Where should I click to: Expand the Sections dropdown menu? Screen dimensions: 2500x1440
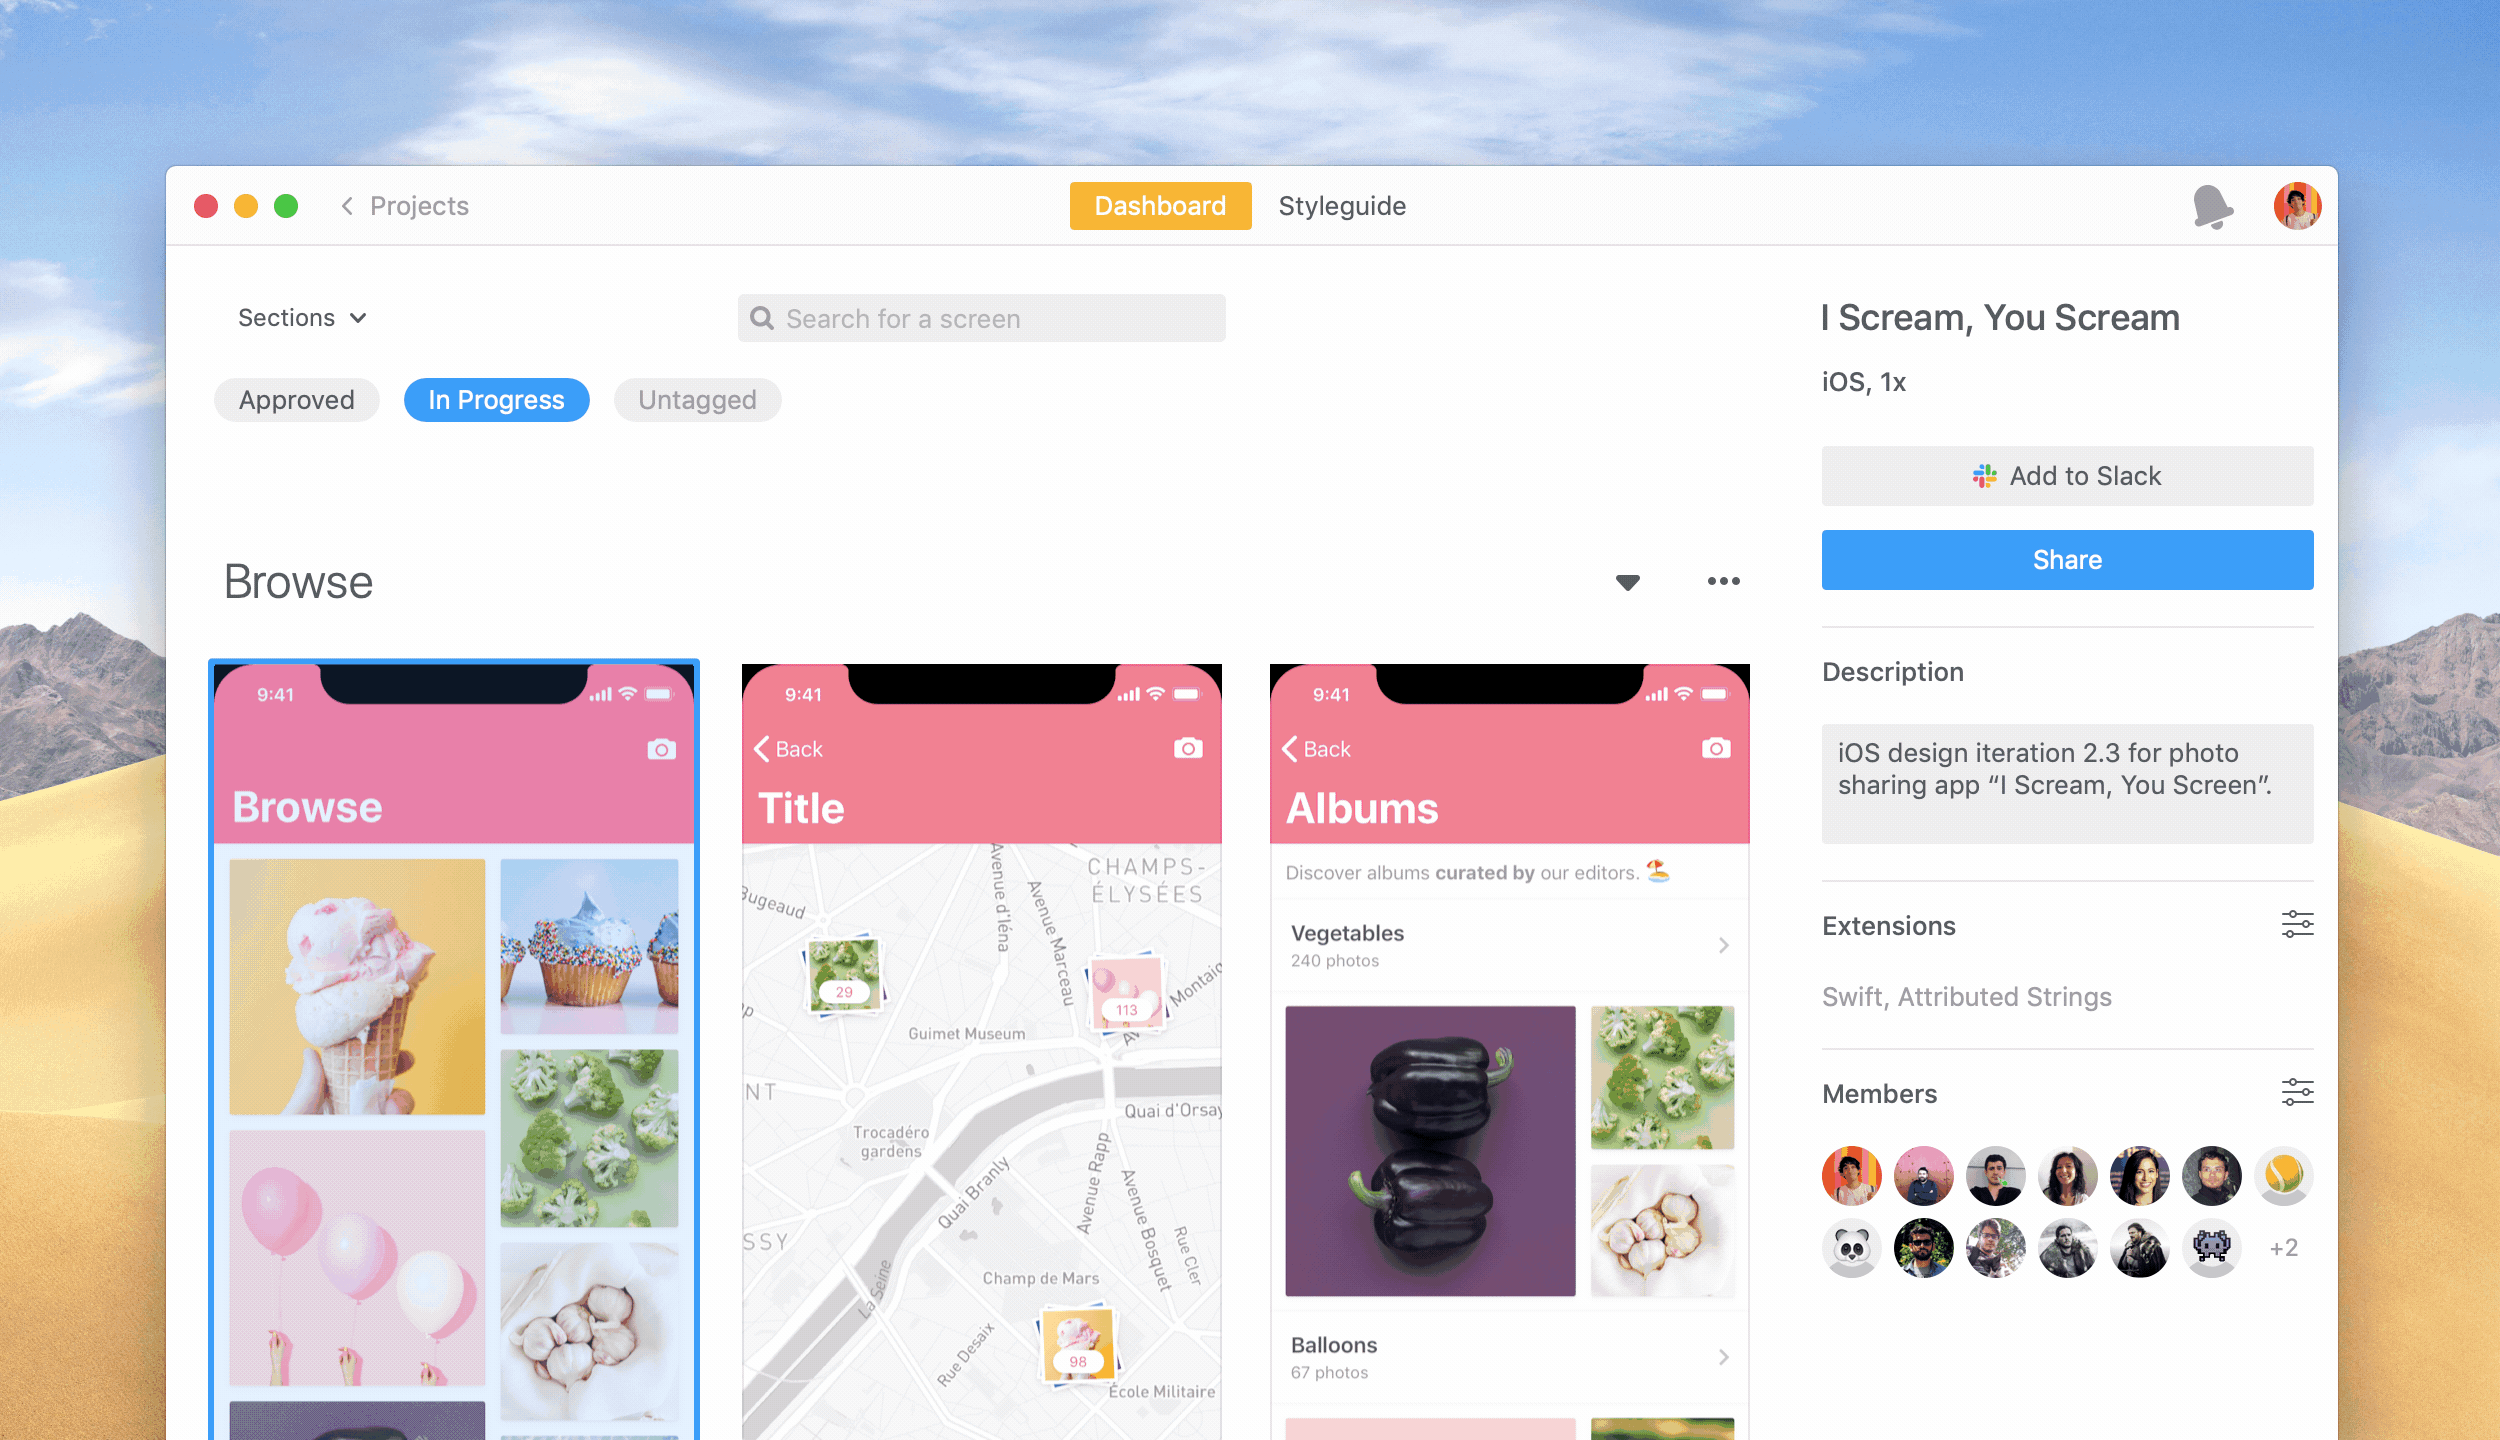click(x=302, y=318)
